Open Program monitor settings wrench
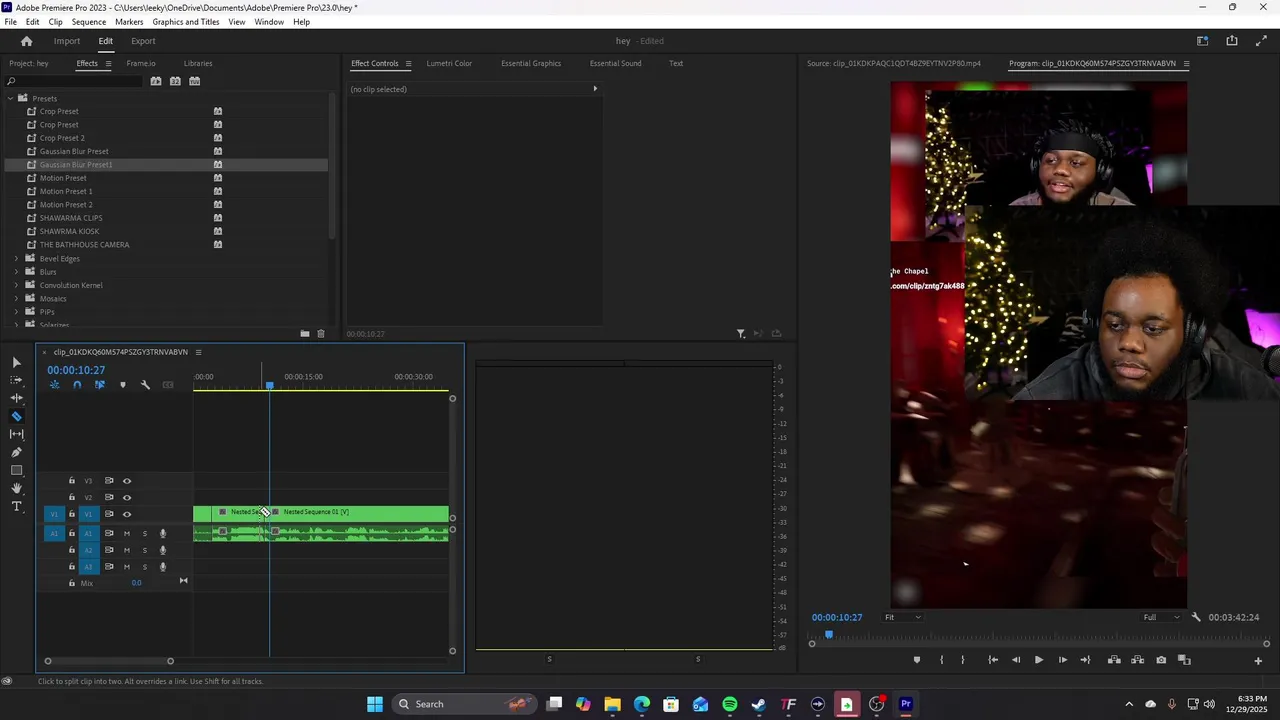Viewport: 1280px width, 720px height. [x=1196, y=617]
